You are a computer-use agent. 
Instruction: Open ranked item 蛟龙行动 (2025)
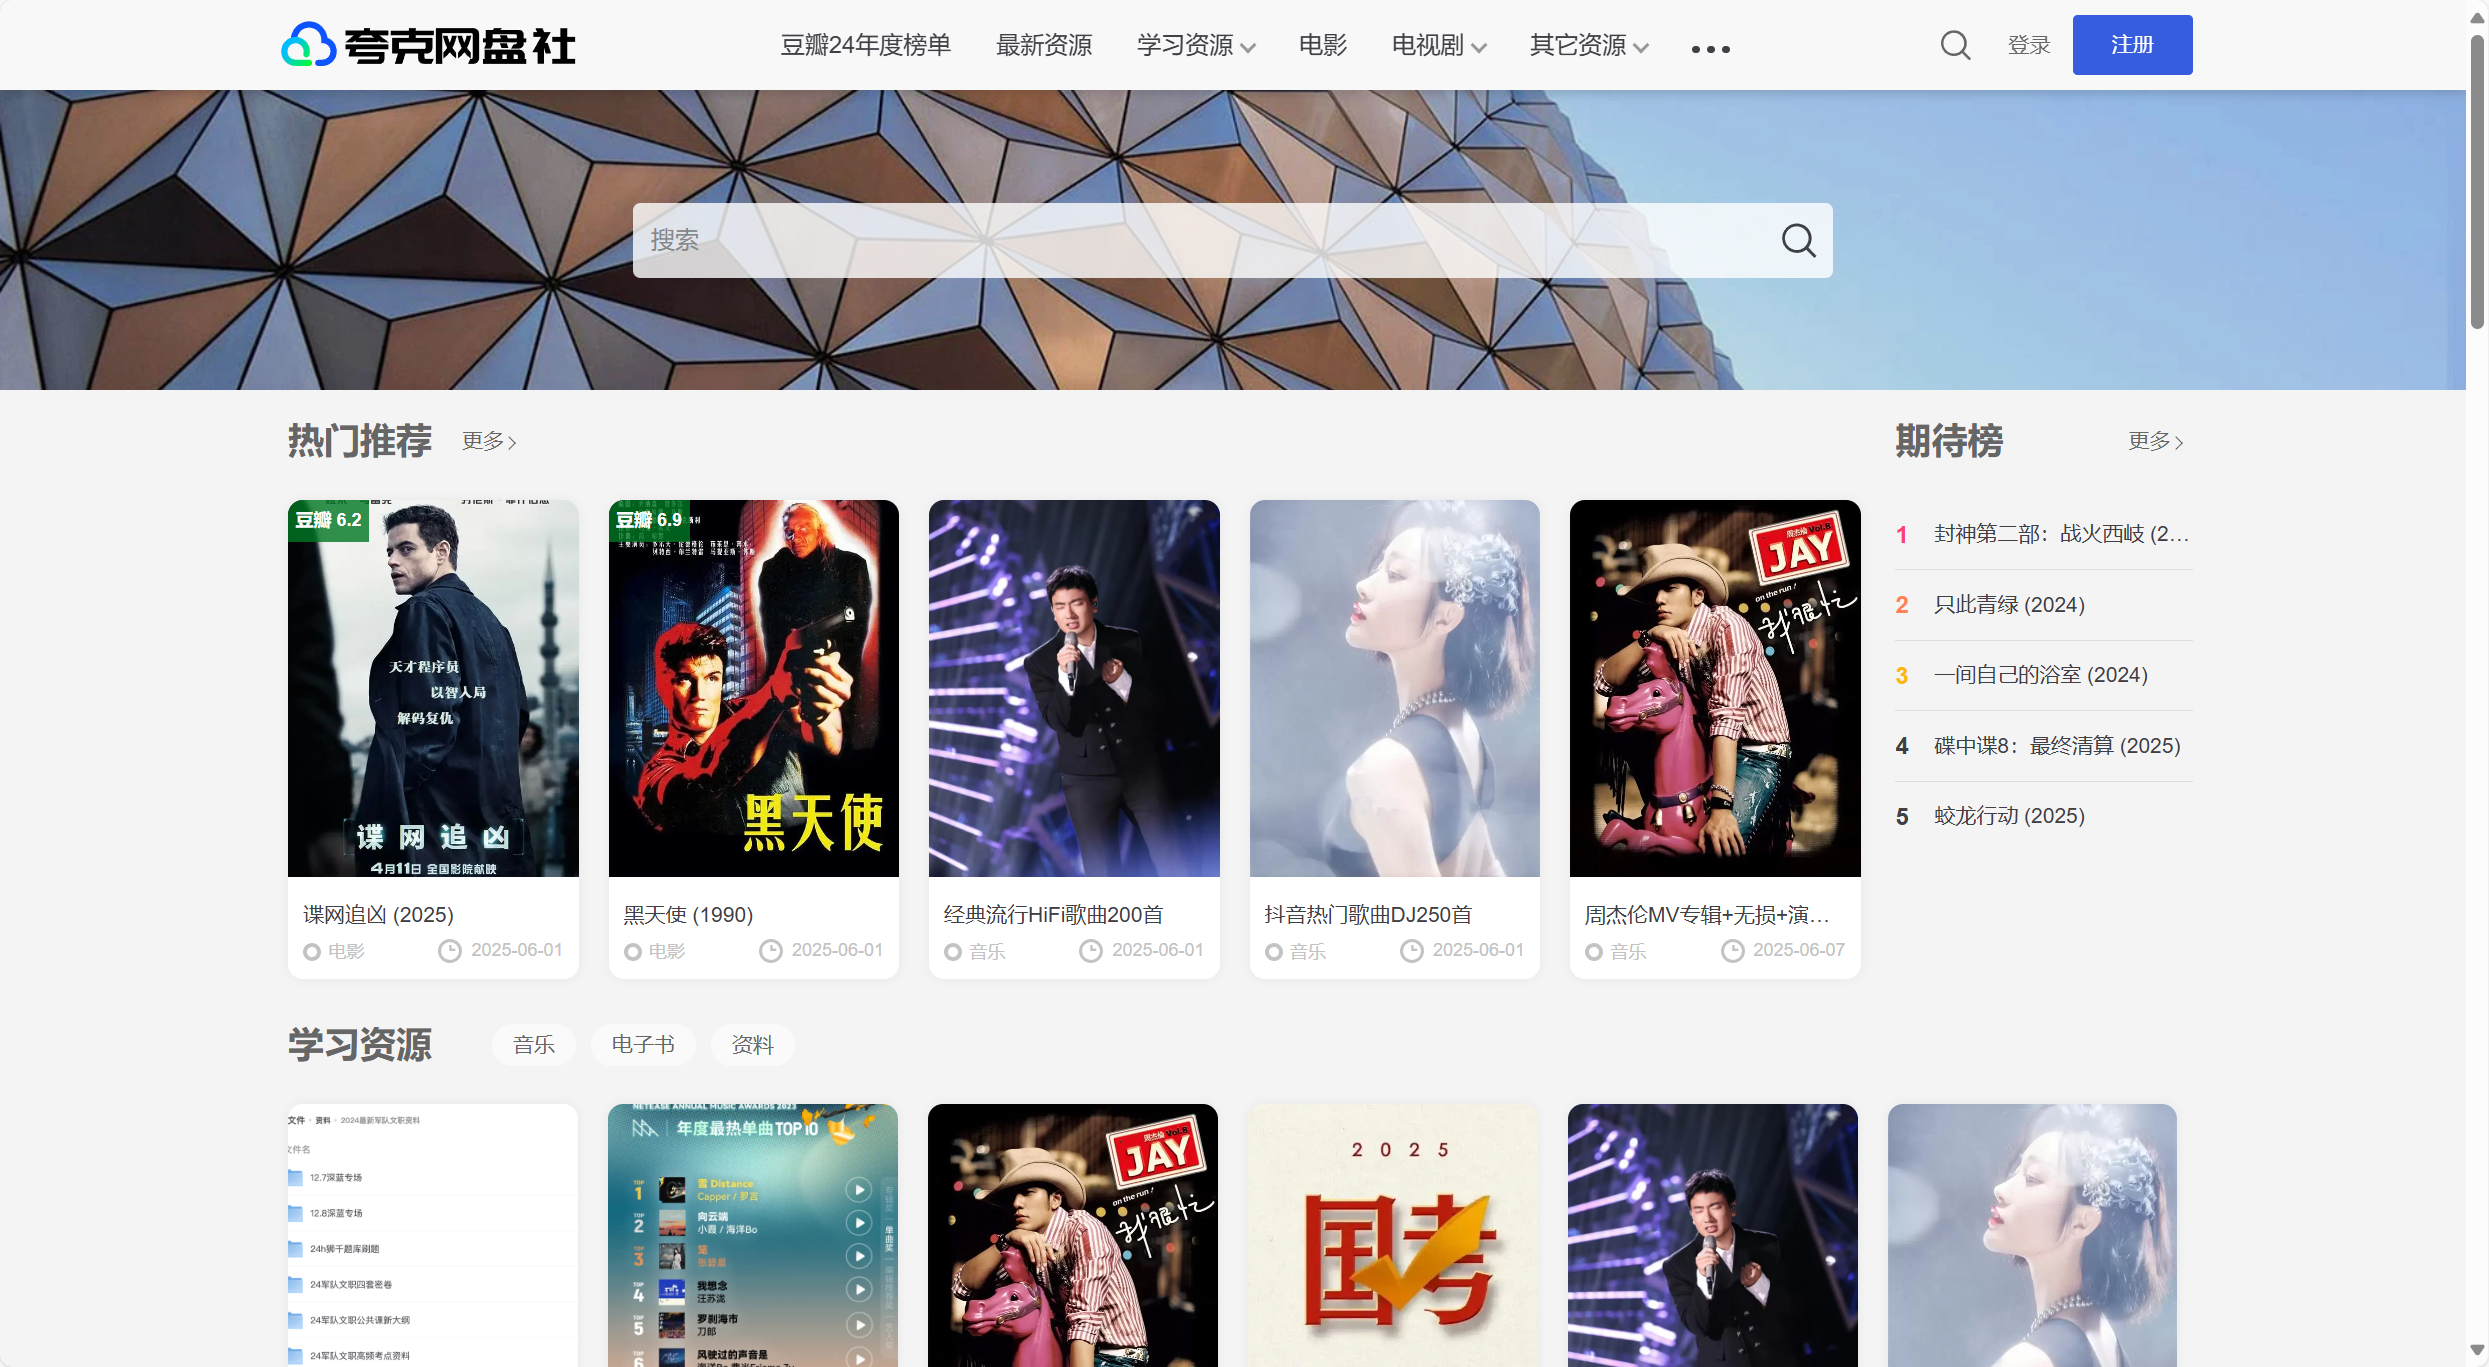click(2009, 816)
